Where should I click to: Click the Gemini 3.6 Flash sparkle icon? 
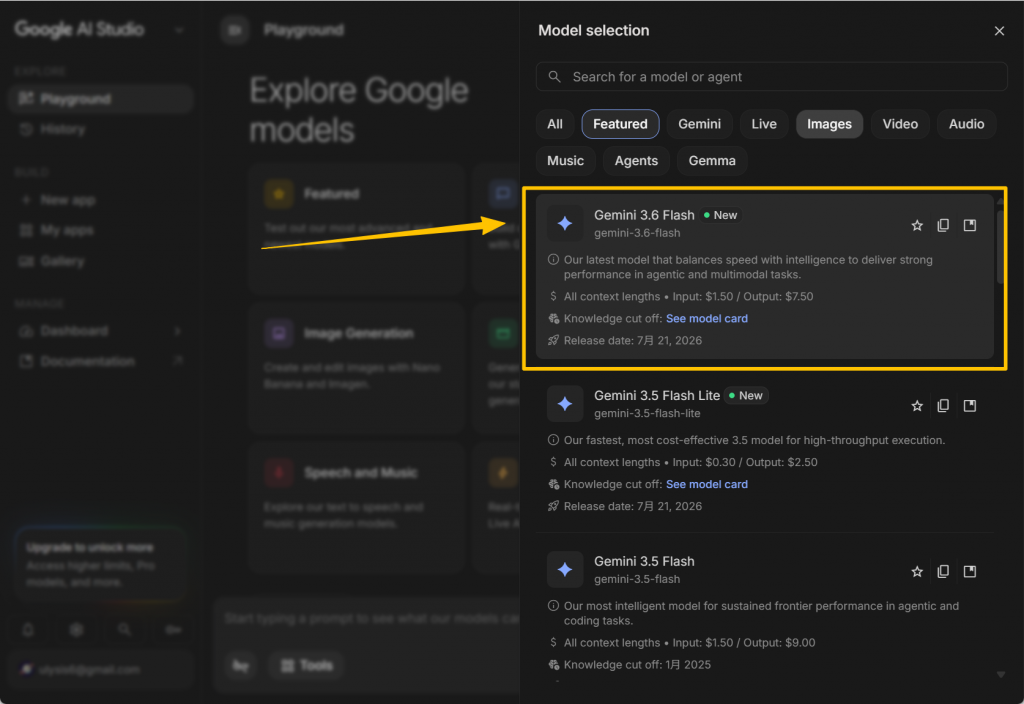point(565,223)
